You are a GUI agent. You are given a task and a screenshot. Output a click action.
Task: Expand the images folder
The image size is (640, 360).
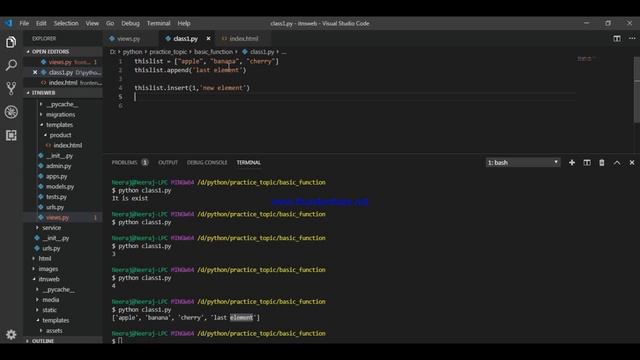click(48, 269)
